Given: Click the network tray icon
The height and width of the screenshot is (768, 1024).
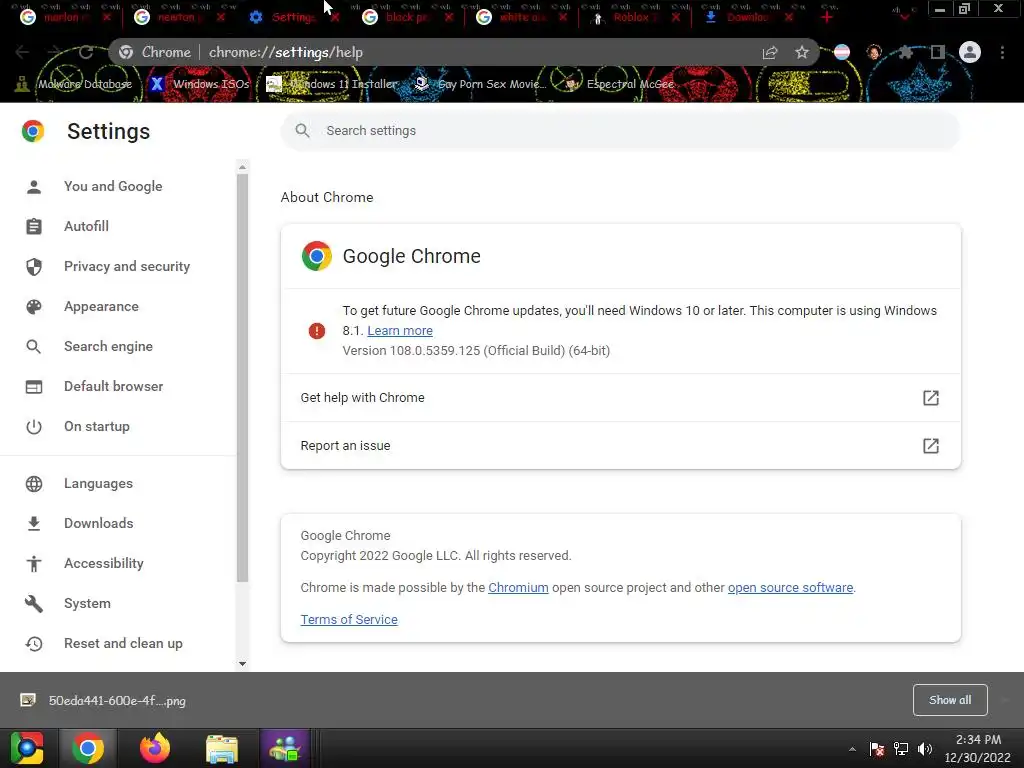Looking at the screenshot, I should [x=901, y=749].
